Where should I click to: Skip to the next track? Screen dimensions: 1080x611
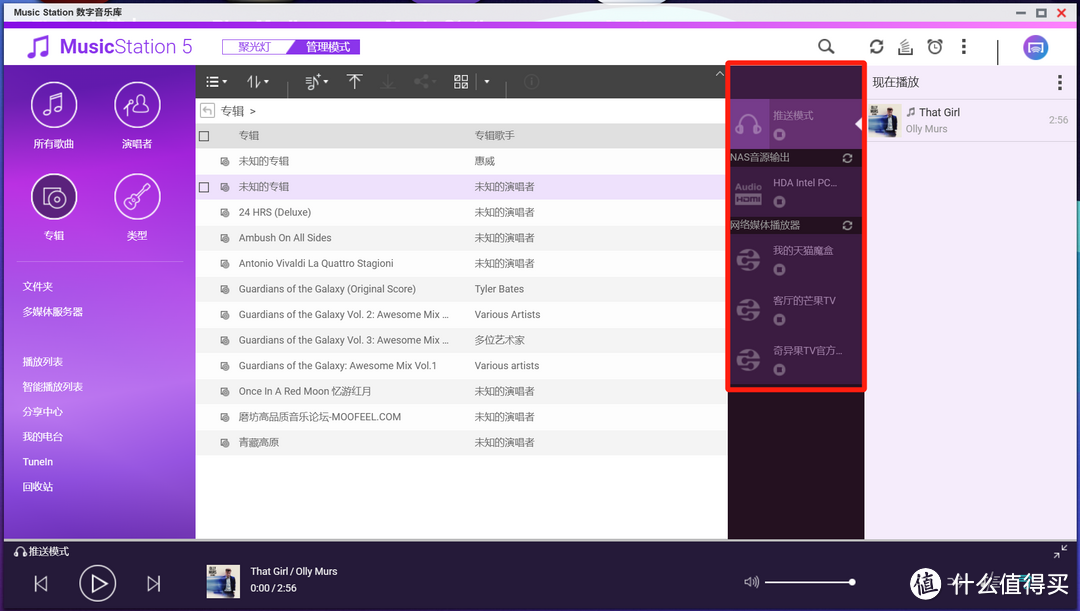point(154,583)
